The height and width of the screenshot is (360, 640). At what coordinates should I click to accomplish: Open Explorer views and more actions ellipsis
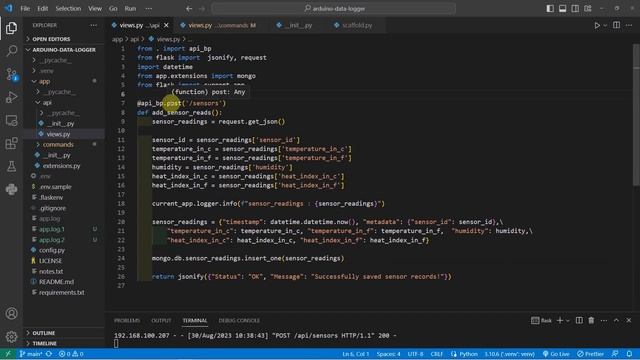point(93,25)
